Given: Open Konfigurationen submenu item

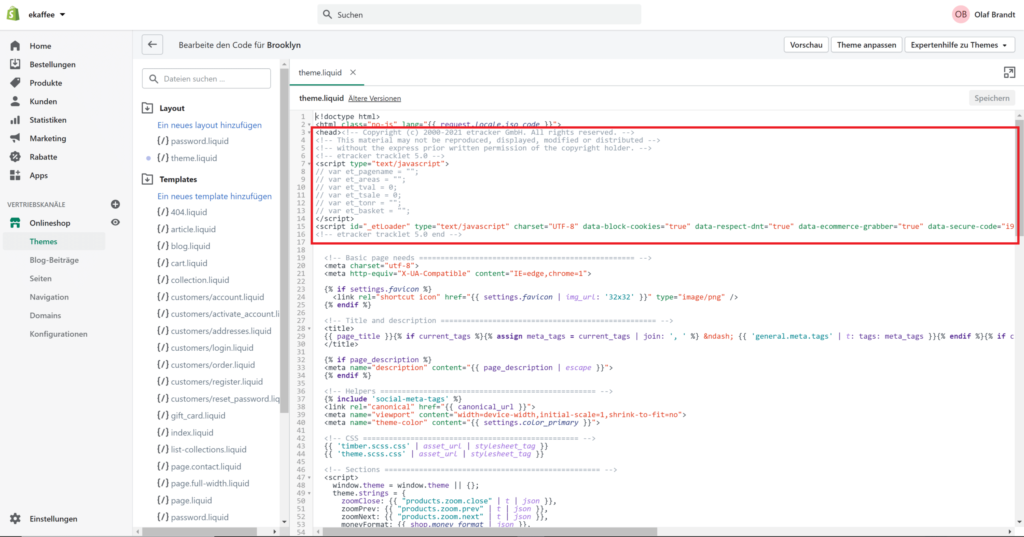Looking at the screenshot, I should click(58, 334).
